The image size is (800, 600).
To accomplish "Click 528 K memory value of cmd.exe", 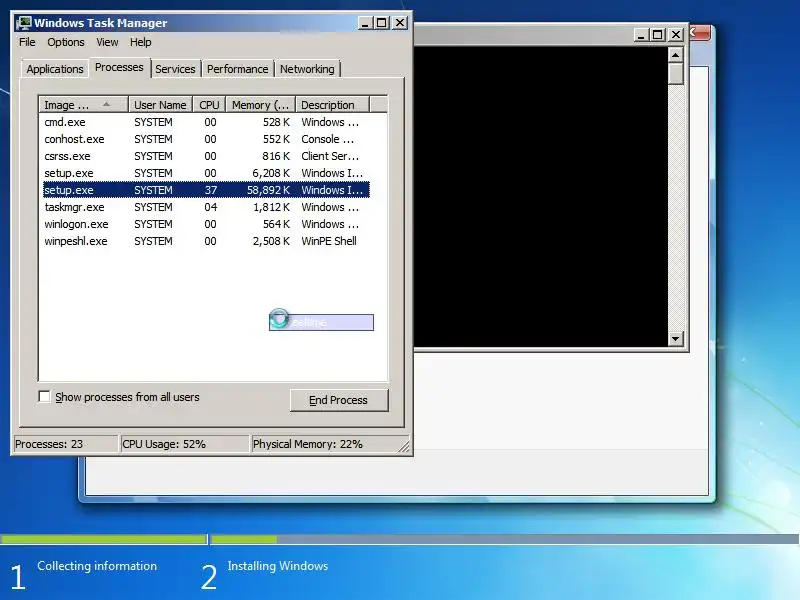I will click(x=276, y=122).
